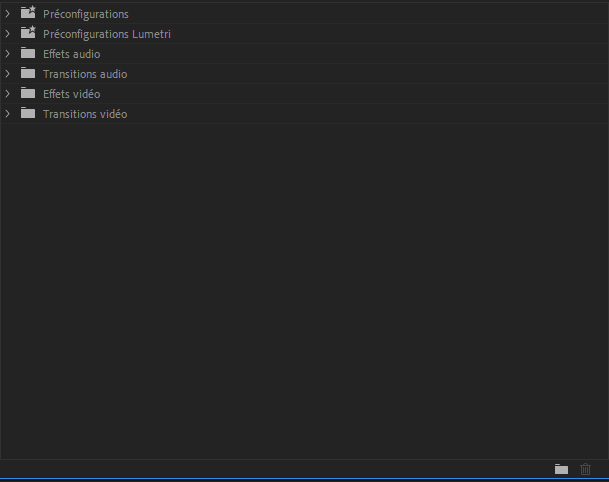The image size is (609, 482).
Task: Select the Transitions audio label
Action: (x=84, y=74)
